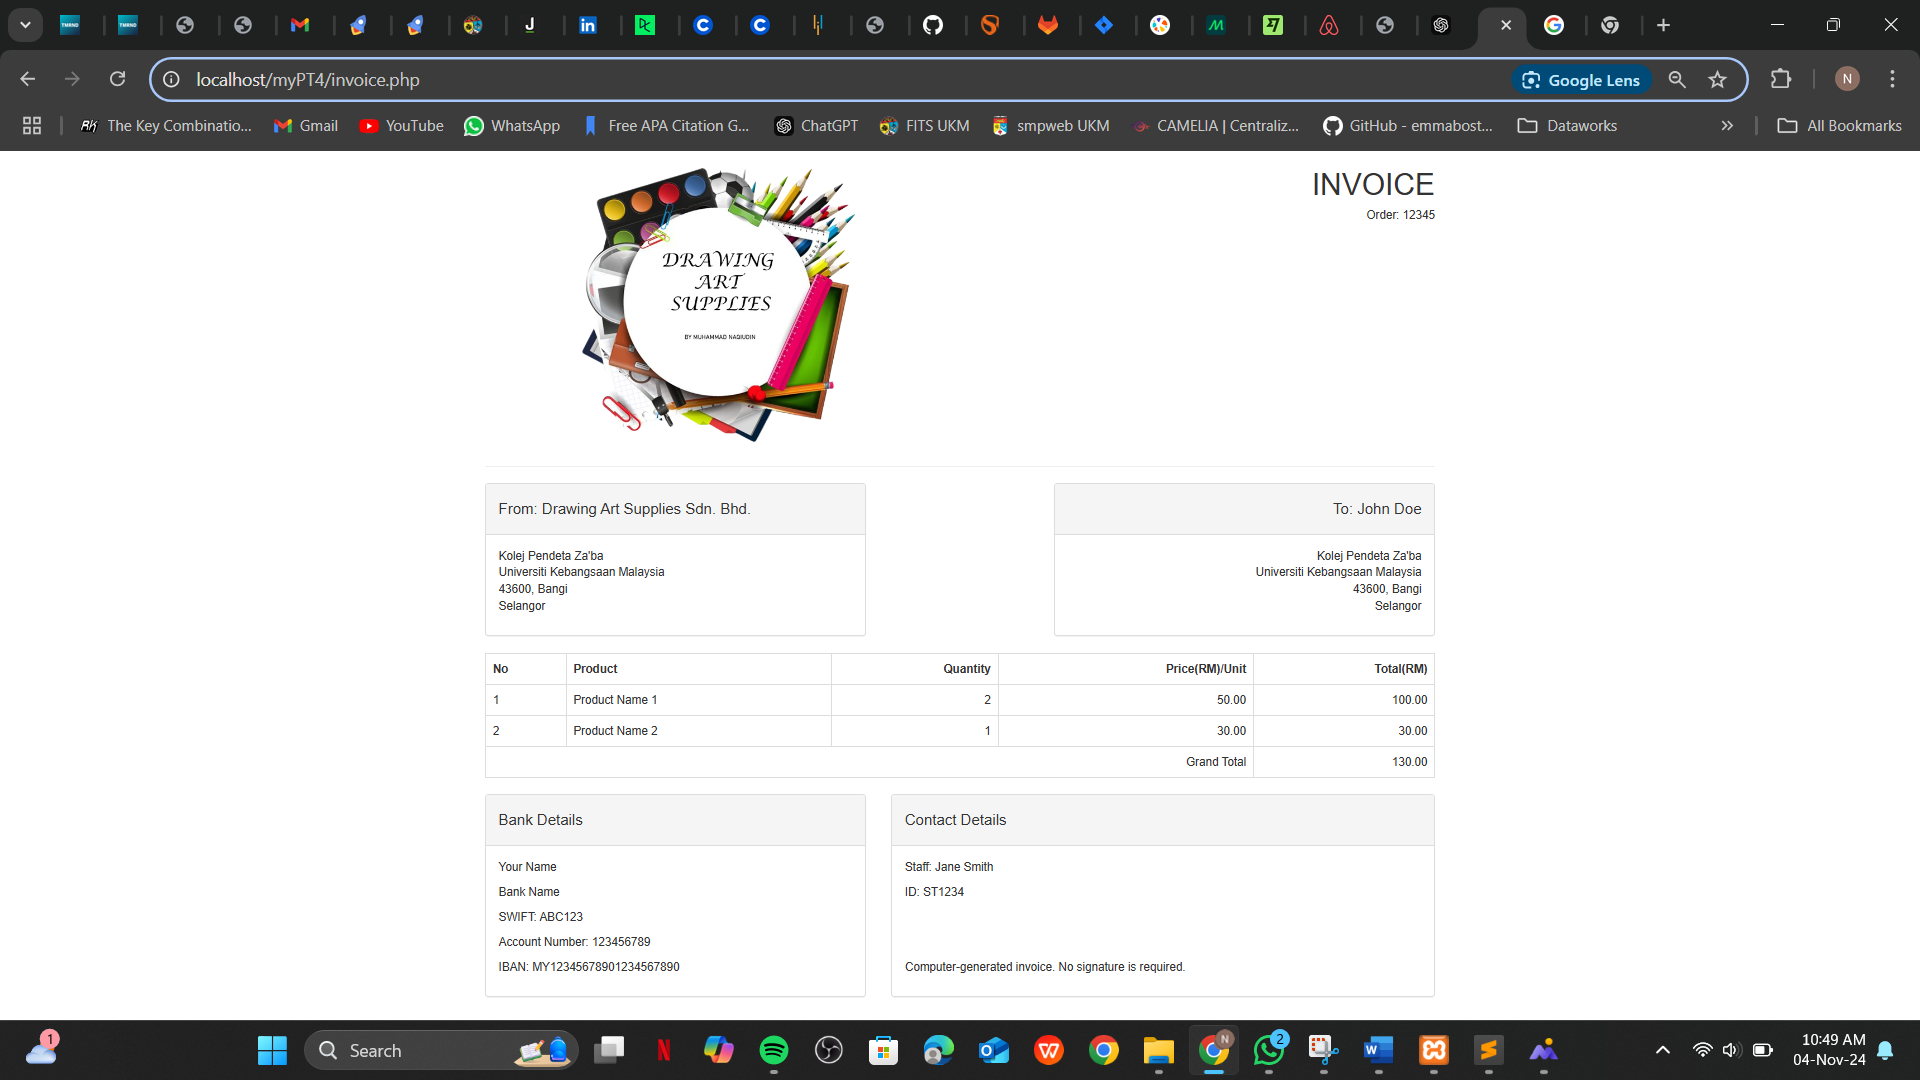1920x1080 pixels.
Task: Open the WhatsApp bookmark
Action: point(512,125)
